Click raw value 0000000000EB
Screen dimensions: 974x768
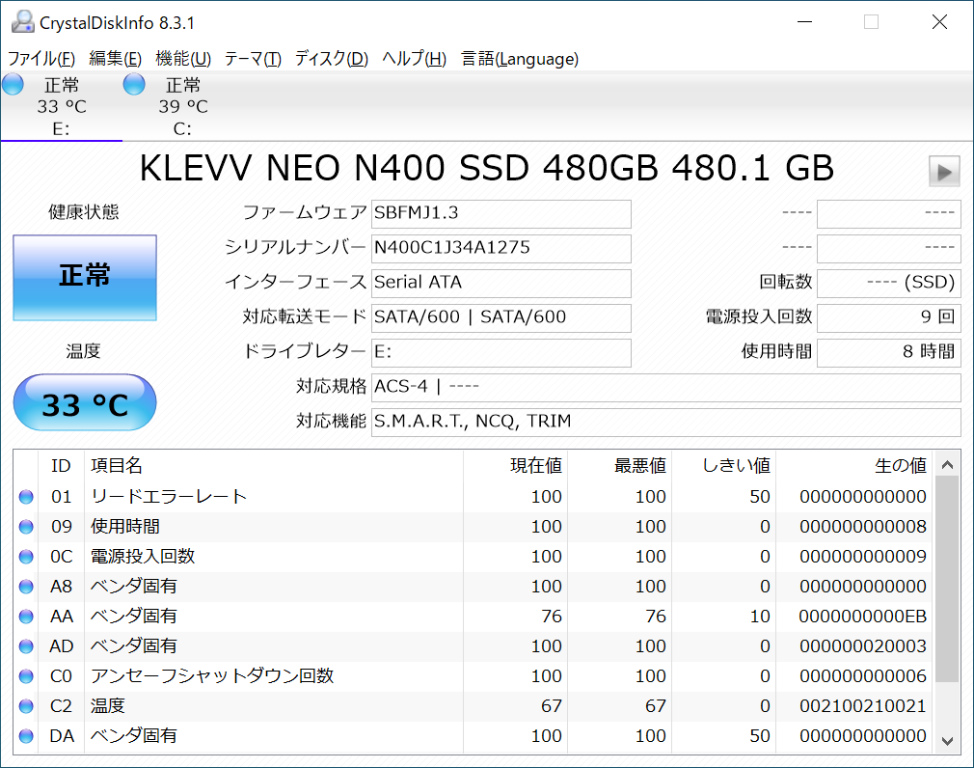point(863,616)
